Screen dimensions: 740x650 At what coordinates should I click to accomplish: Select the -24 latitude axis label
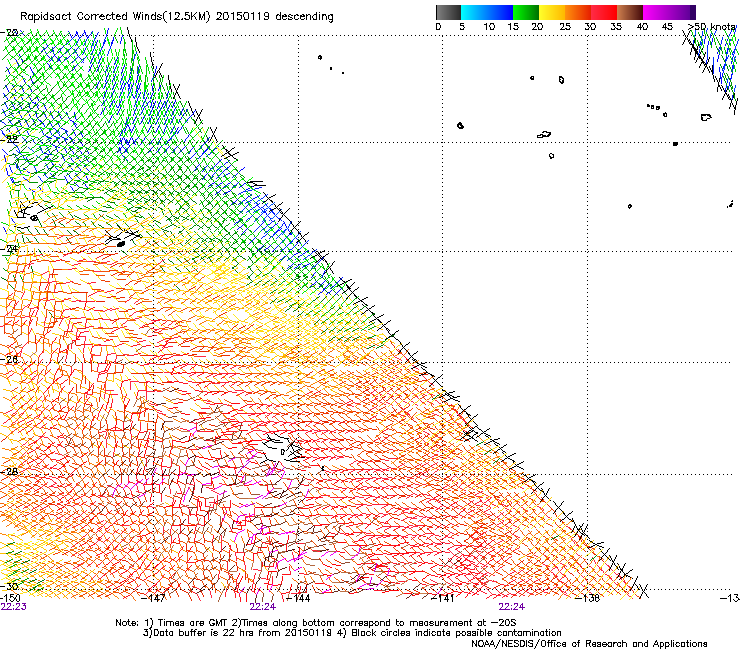tap(9, 249)
